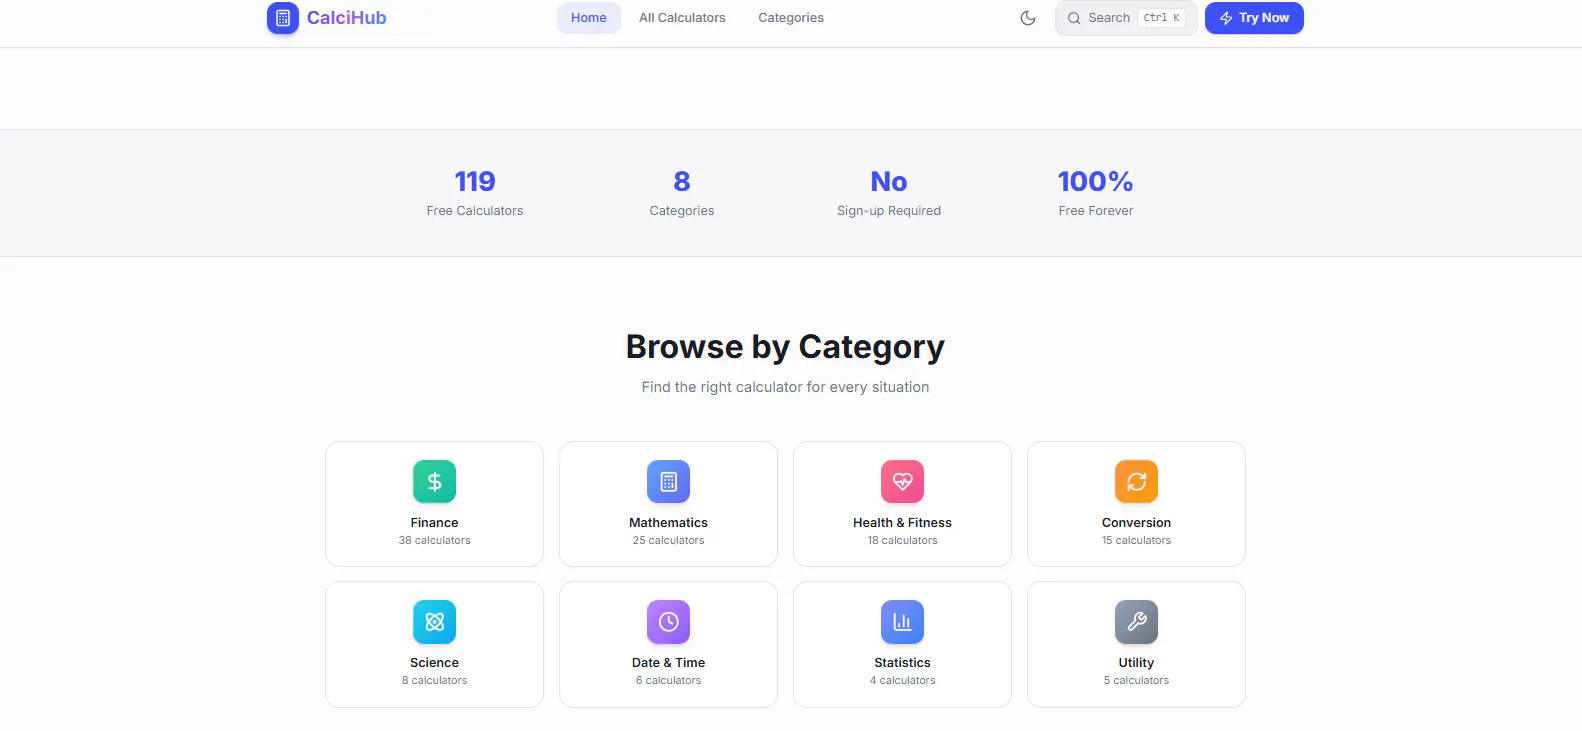The height and width of the screenshot is (731, 1582).
Task: Click the '15 calculators' text
Action: tap(1136, 541)
